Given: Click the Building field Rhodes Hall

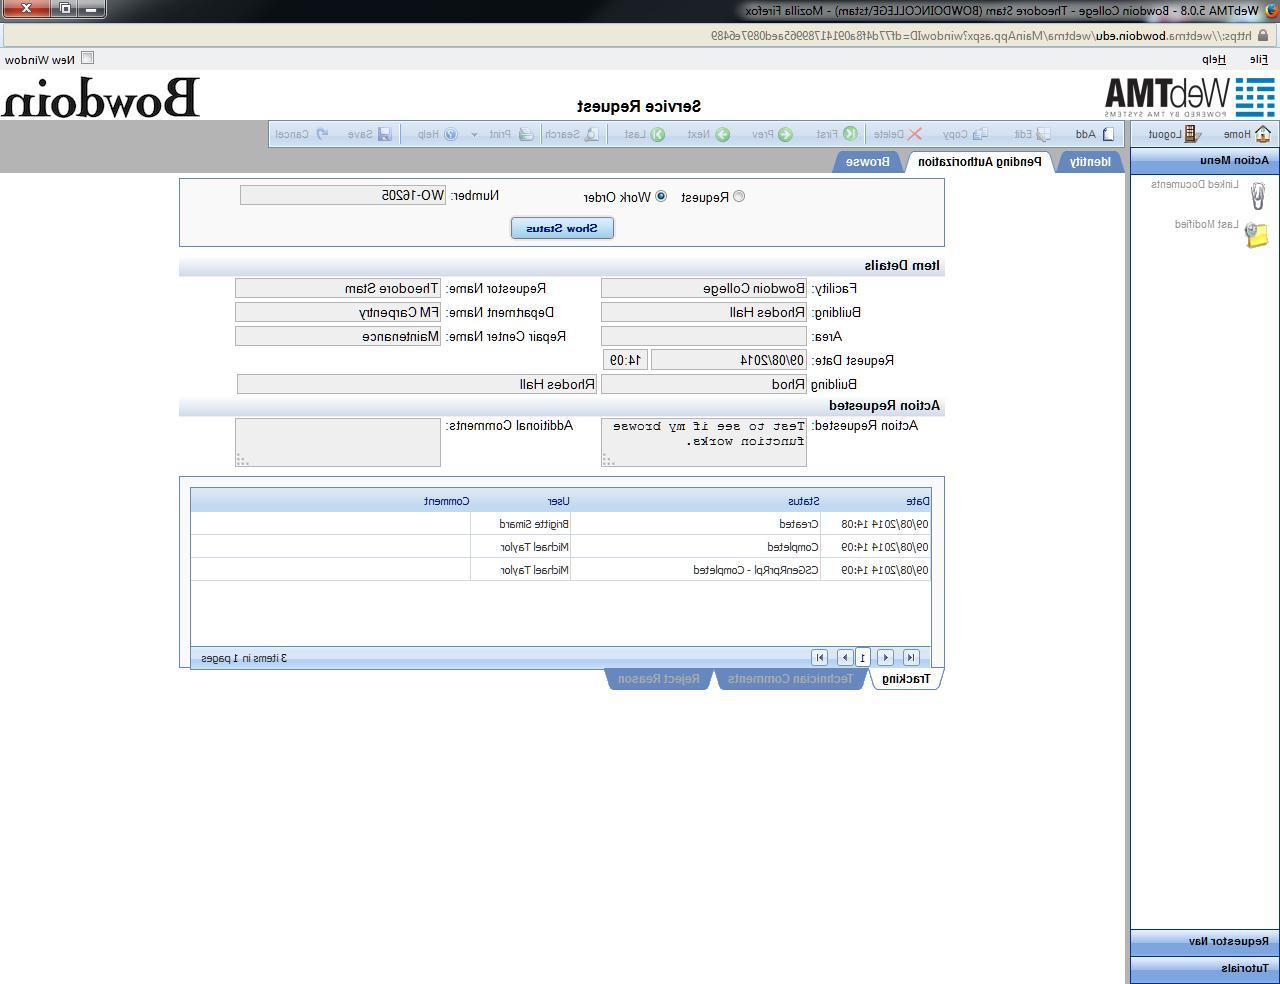Looking at the screenshot, I should coord(704,312).
